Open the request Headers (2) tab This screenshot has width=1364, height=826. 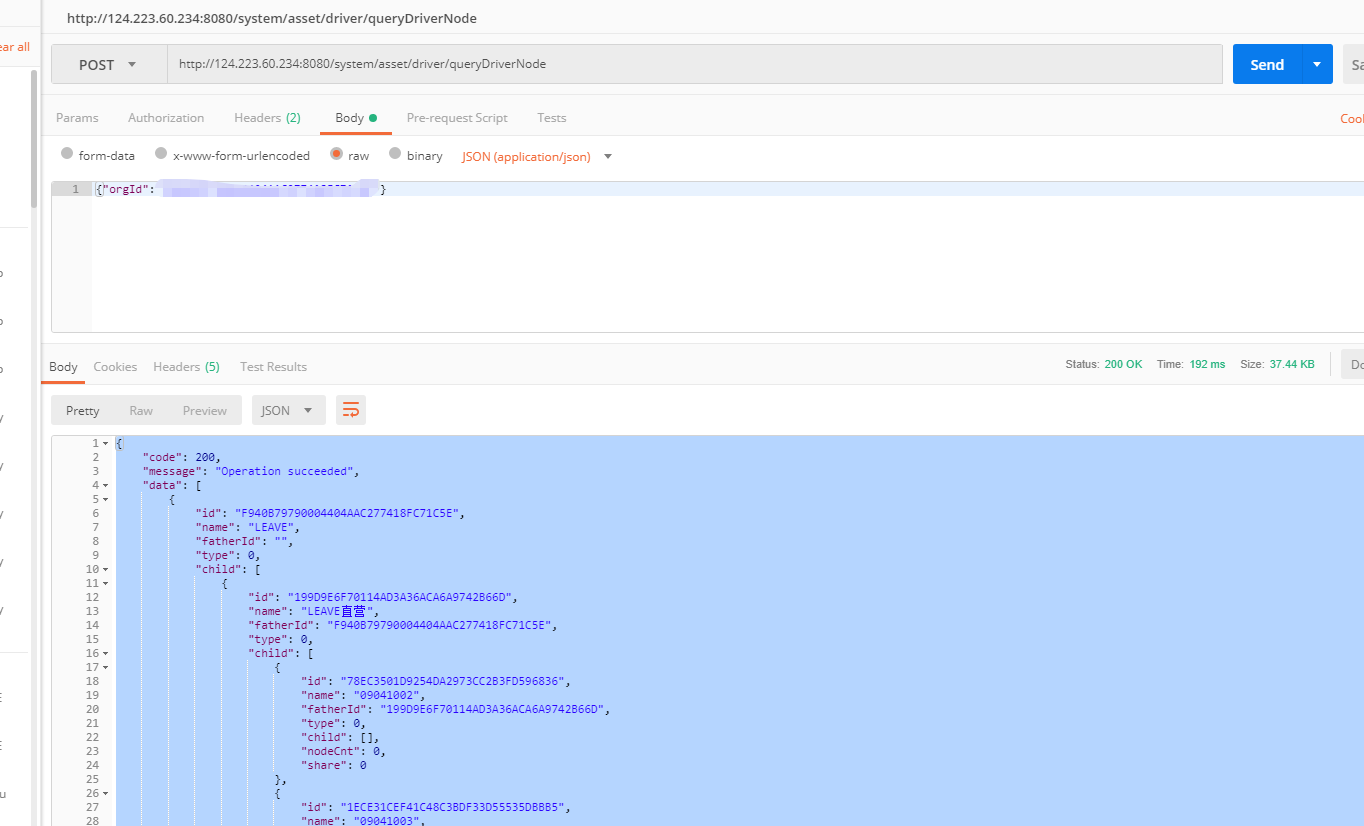pyautogui.click(x=267, y=118)
